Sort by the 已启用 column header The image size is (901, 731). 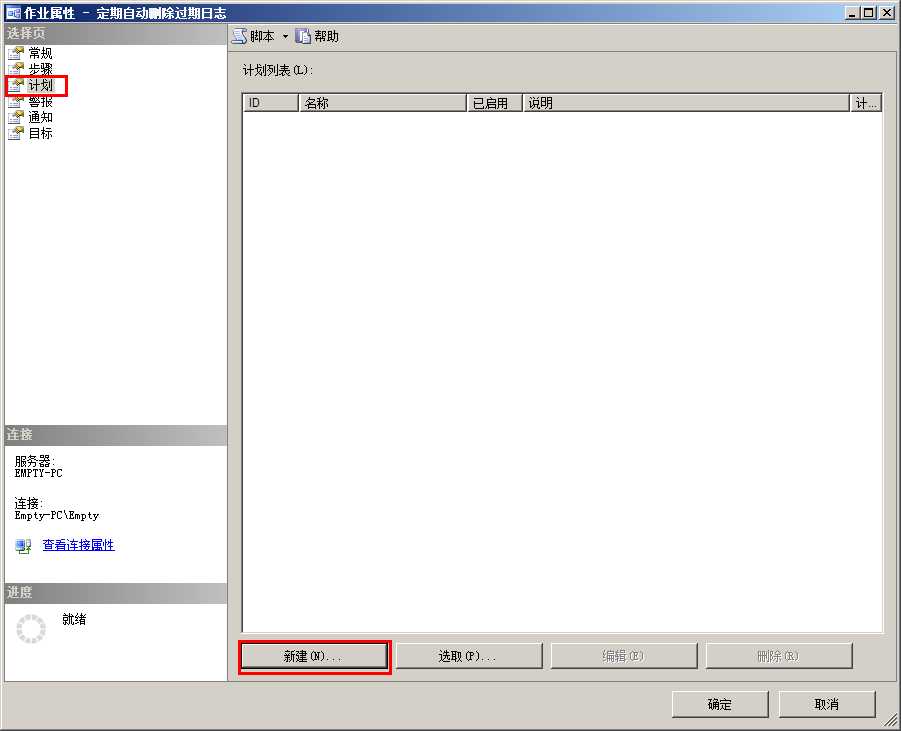click(495, 103)
